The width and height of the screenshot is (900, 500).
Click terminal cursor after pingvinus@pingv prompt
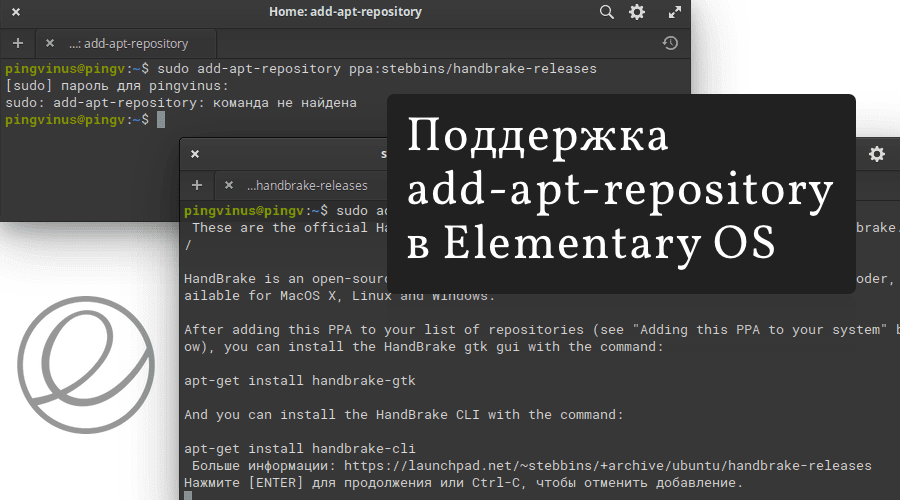[x=161, y=119]
